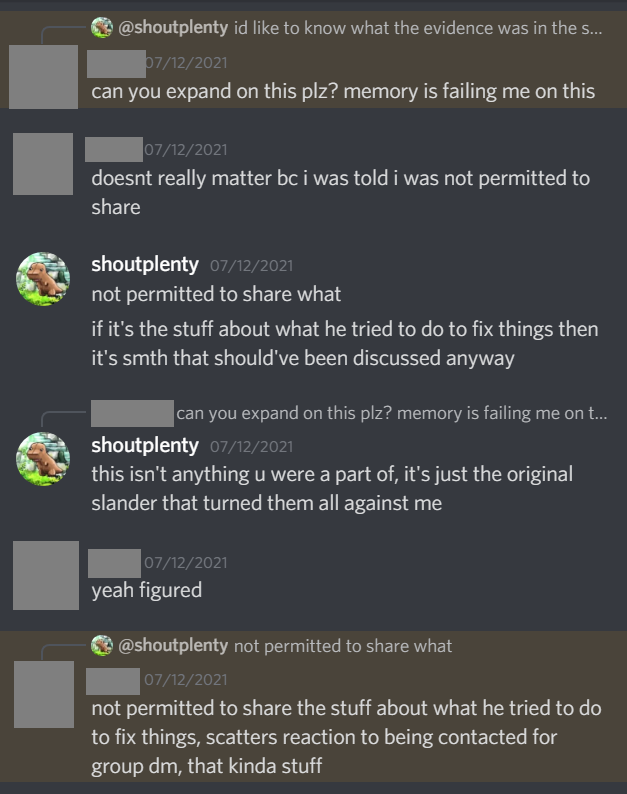The width and height of the screenshot is (627, 794).
Task: Click shoutplenty's avatar beside 'this isn't anything u were' message
Action: pyautogui.click(x=43, y=457)
